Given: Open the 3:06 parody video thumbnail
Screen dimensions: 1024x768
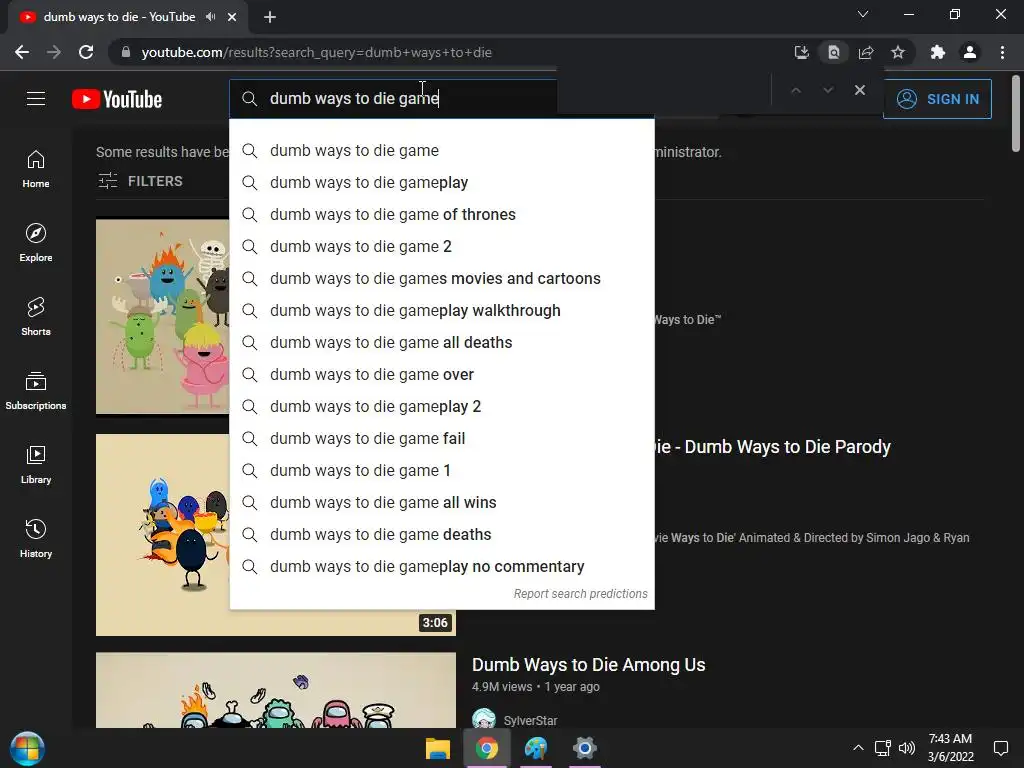Looking at the screenshot, I should click(163, 534).
